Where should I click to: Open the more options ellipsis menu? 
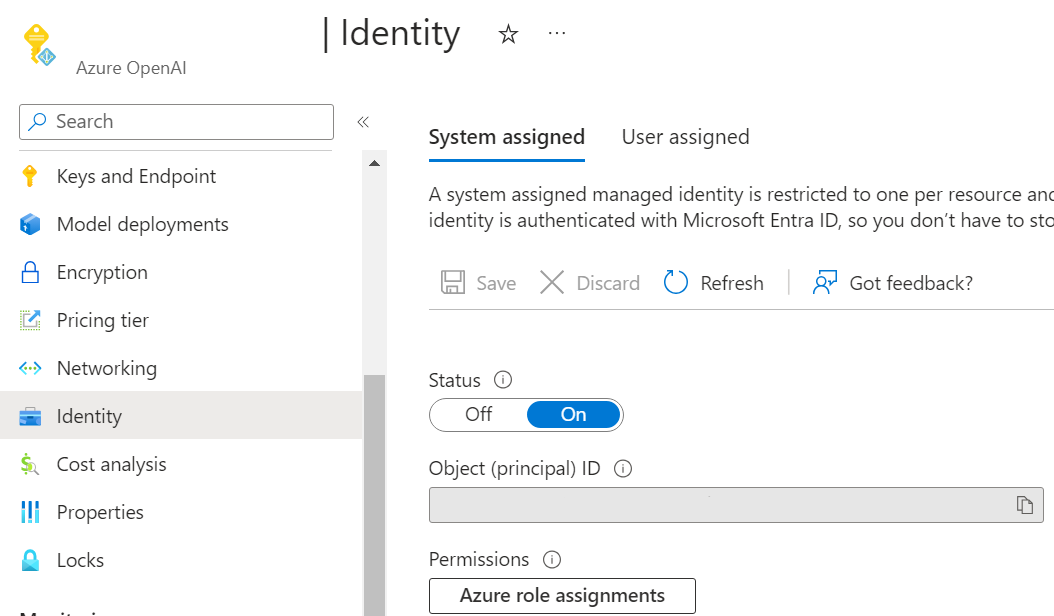pyautogui.click(x=557, y=34)
